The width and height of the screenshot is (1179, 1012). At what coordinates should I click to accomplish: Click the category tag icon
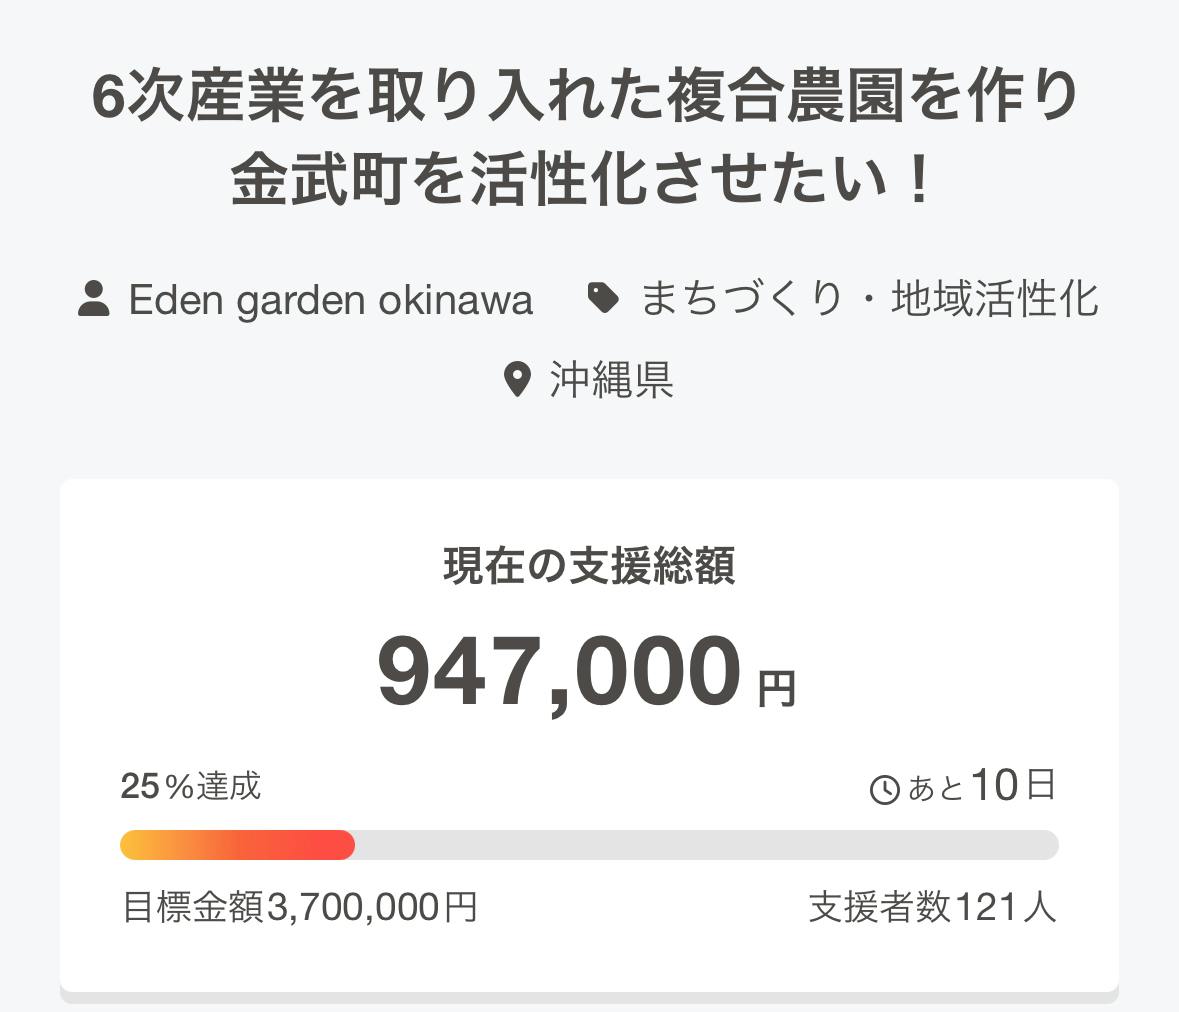coord(602,298)
